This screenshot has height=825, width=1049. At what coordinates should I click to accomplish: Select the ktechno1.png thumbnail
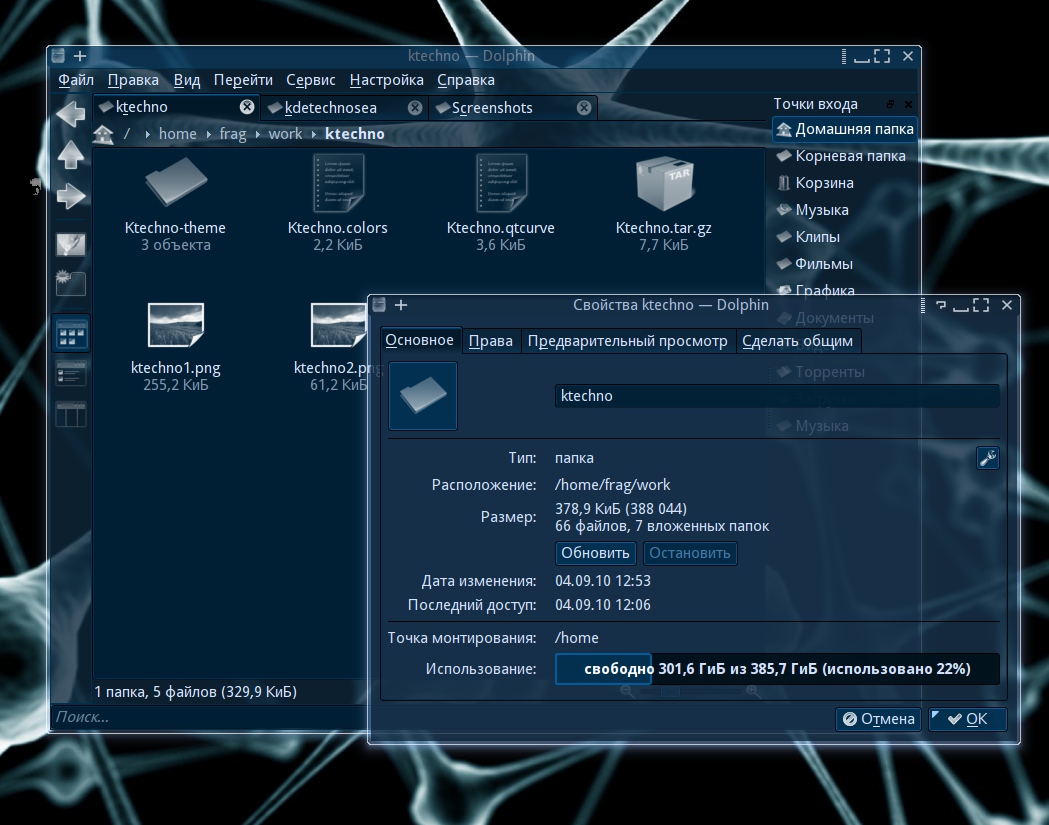(x=175, y=325)
